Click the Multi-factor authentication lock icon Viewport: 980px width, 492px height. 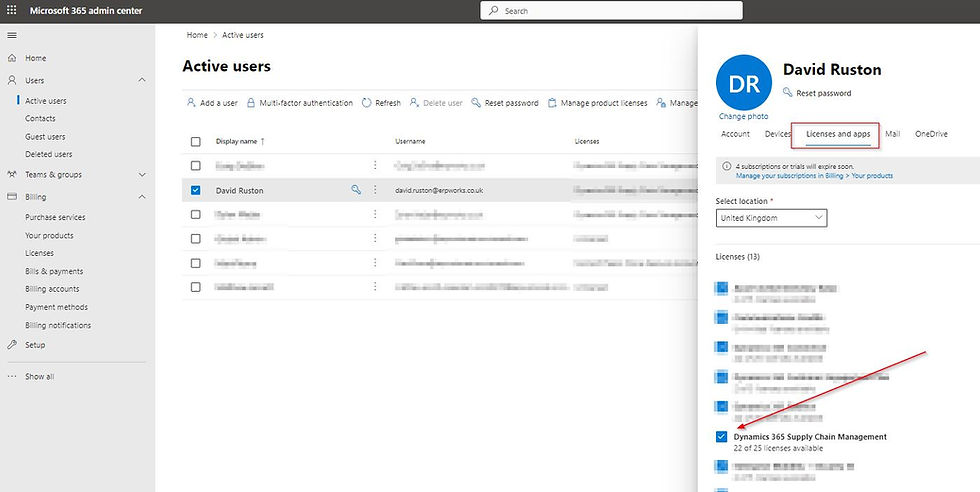251,103
